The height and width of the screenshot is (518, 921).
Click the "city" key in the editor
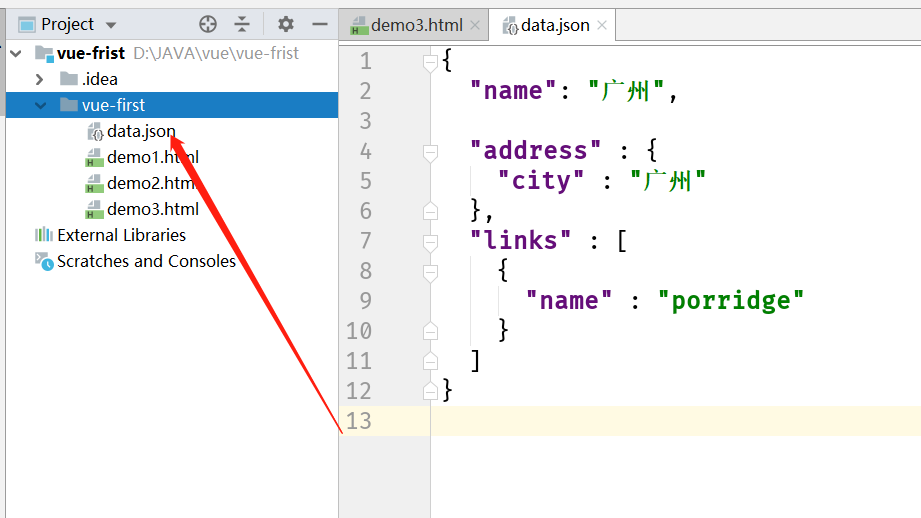coord(541,181)
